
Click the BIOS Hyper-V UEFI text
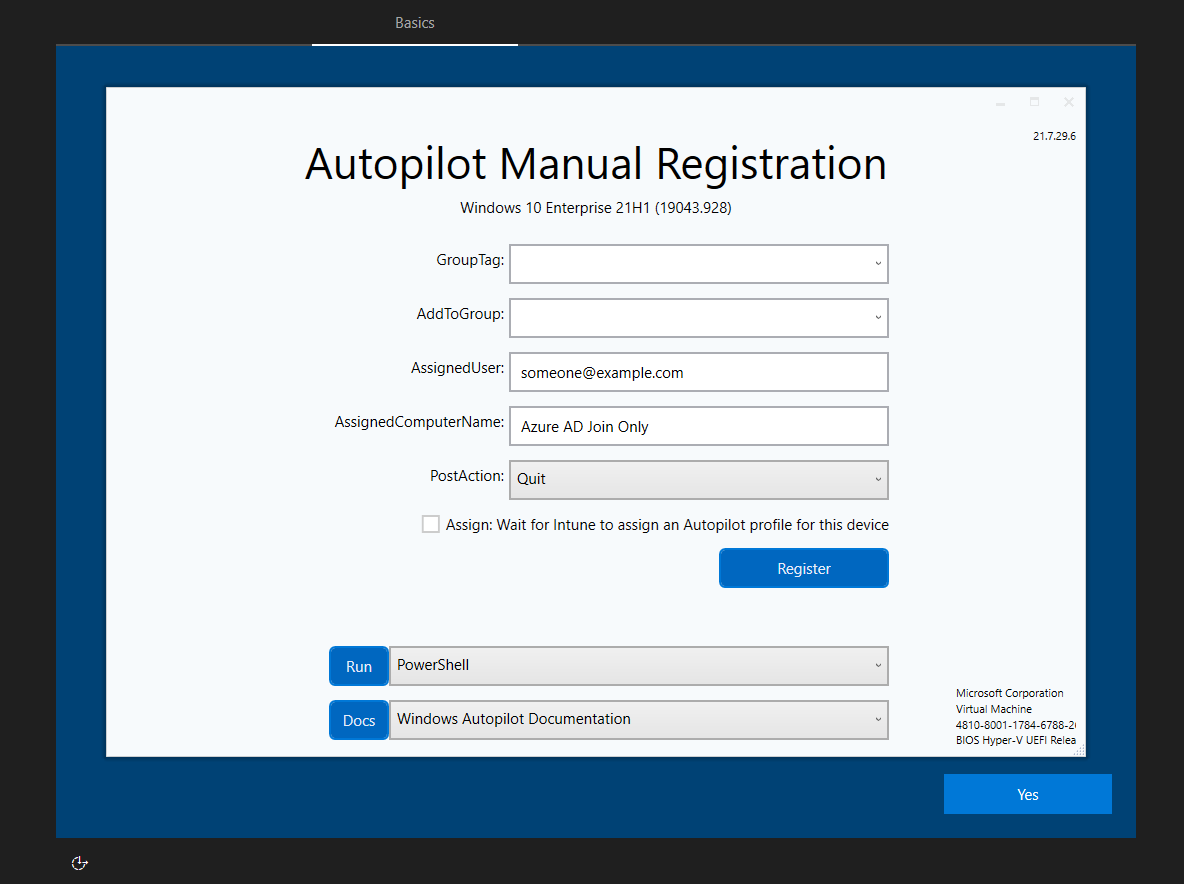[x=1016, y=741]
